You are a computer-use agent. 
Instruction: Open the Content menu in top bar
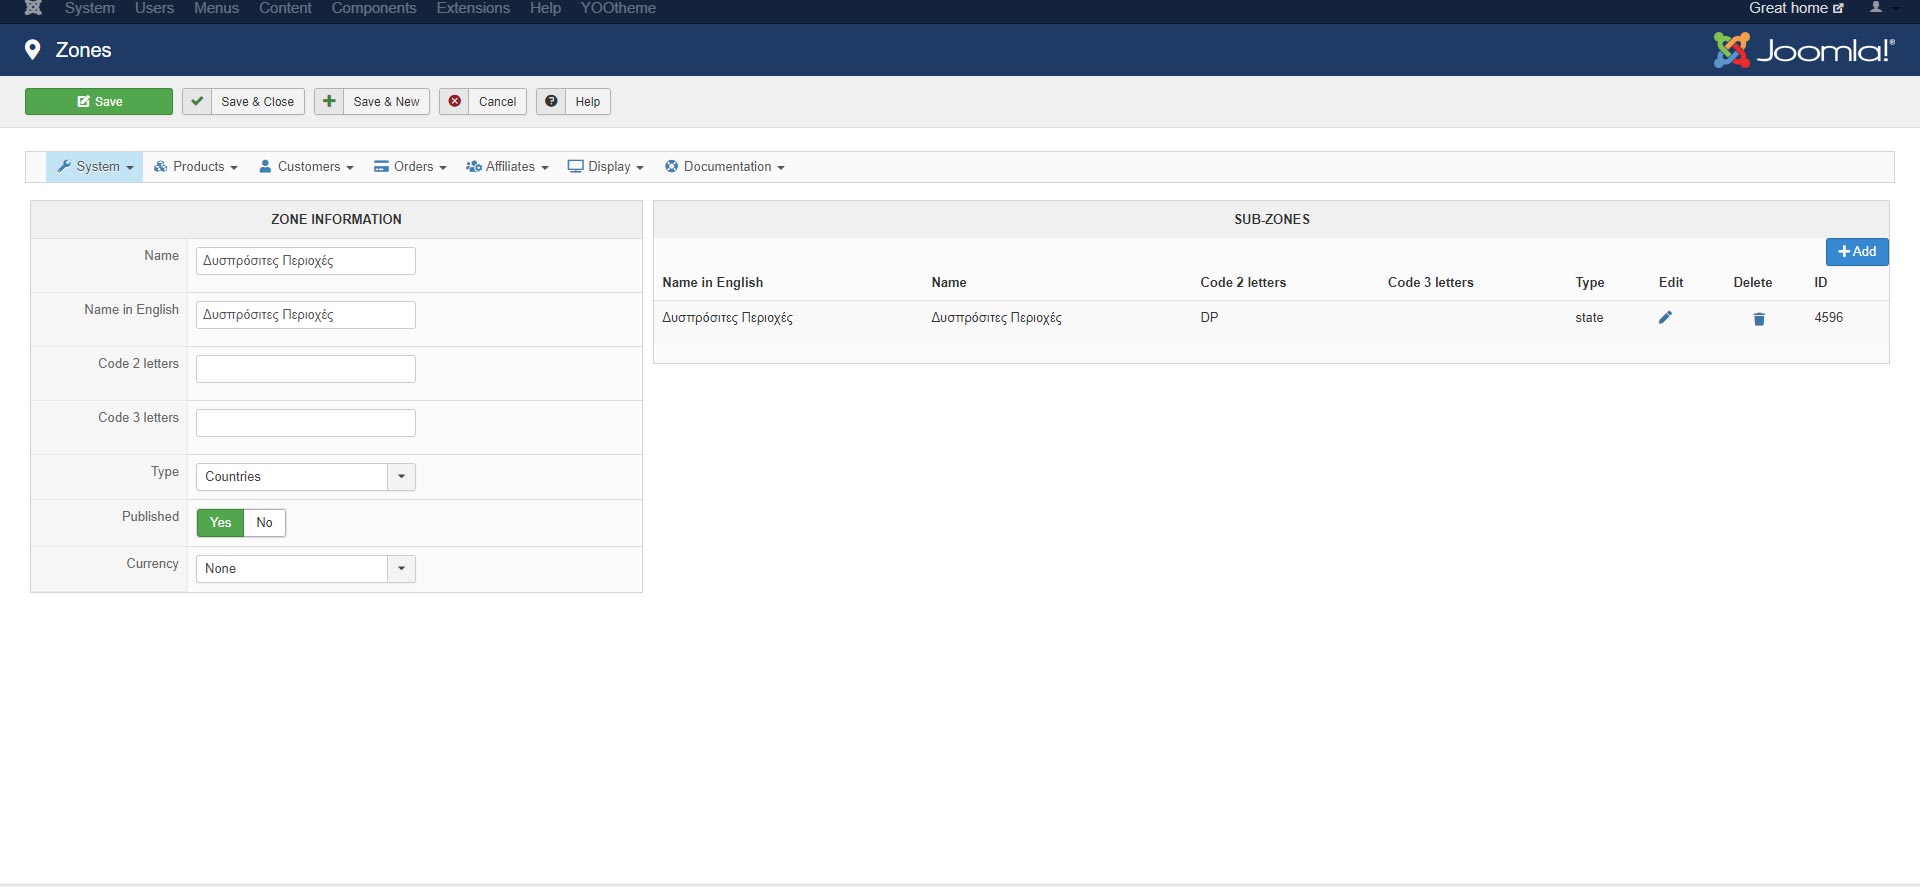(285, 8)
